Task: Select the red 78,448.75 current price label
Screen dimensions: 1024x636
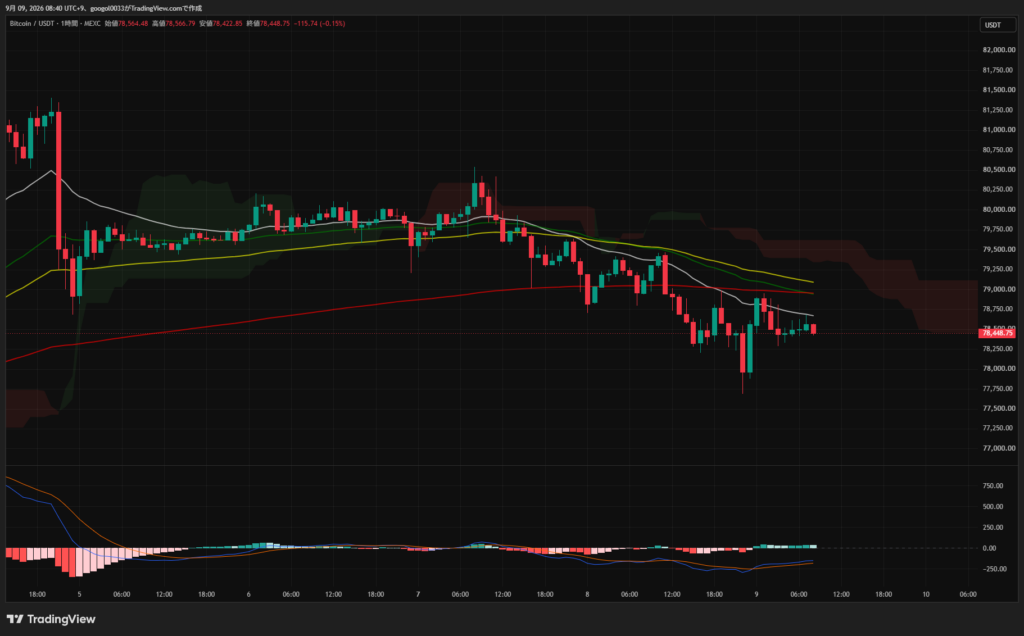Action: pyautogui.click(x=997, y=333)
